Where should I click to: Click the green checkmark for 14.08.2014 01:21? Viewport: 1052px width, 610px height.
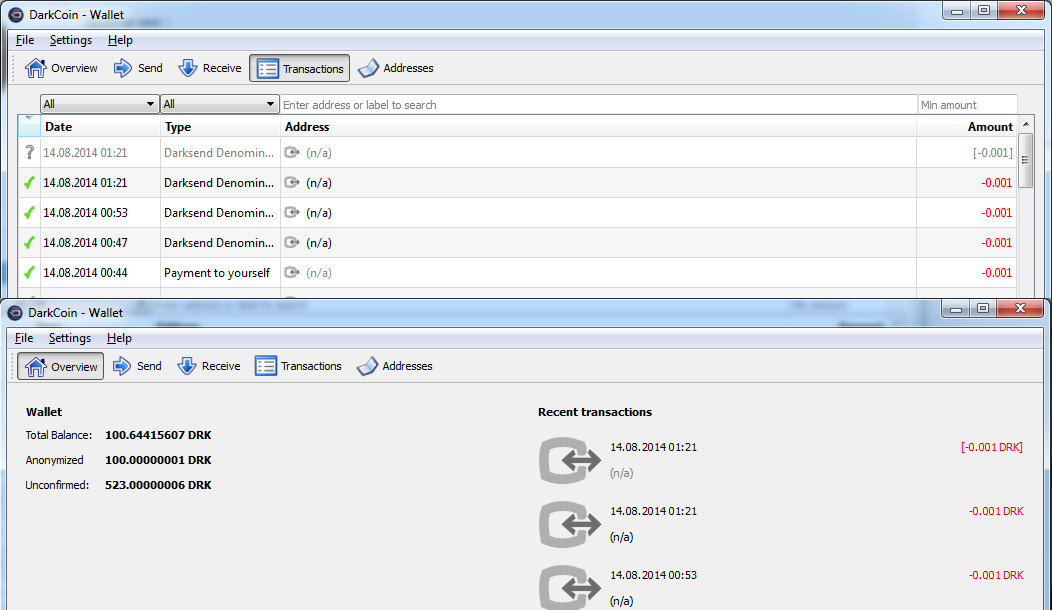point(29,183)
